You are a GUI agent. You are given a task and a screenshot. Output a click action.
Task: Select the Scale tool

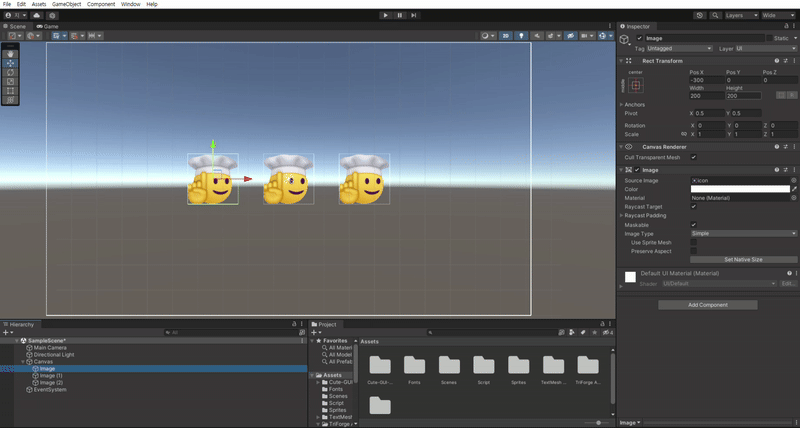[10, 82]
